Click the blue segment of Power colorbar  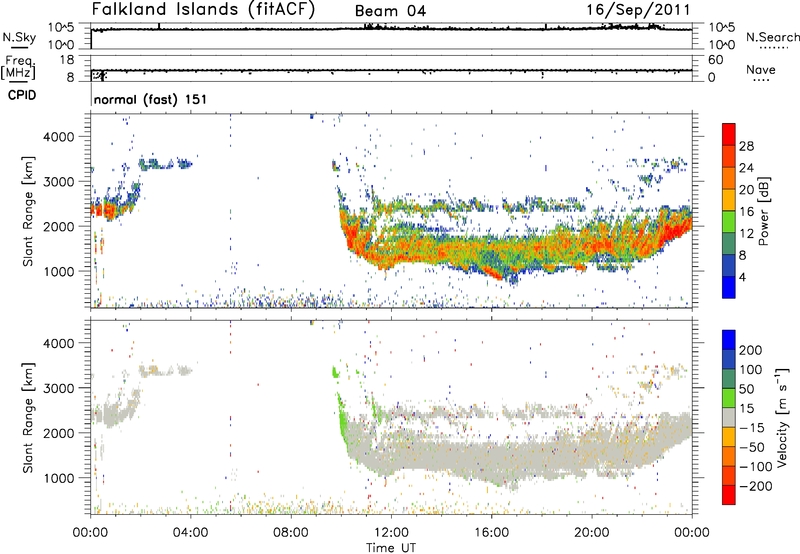pyautogui.click(x=729, y=287)
